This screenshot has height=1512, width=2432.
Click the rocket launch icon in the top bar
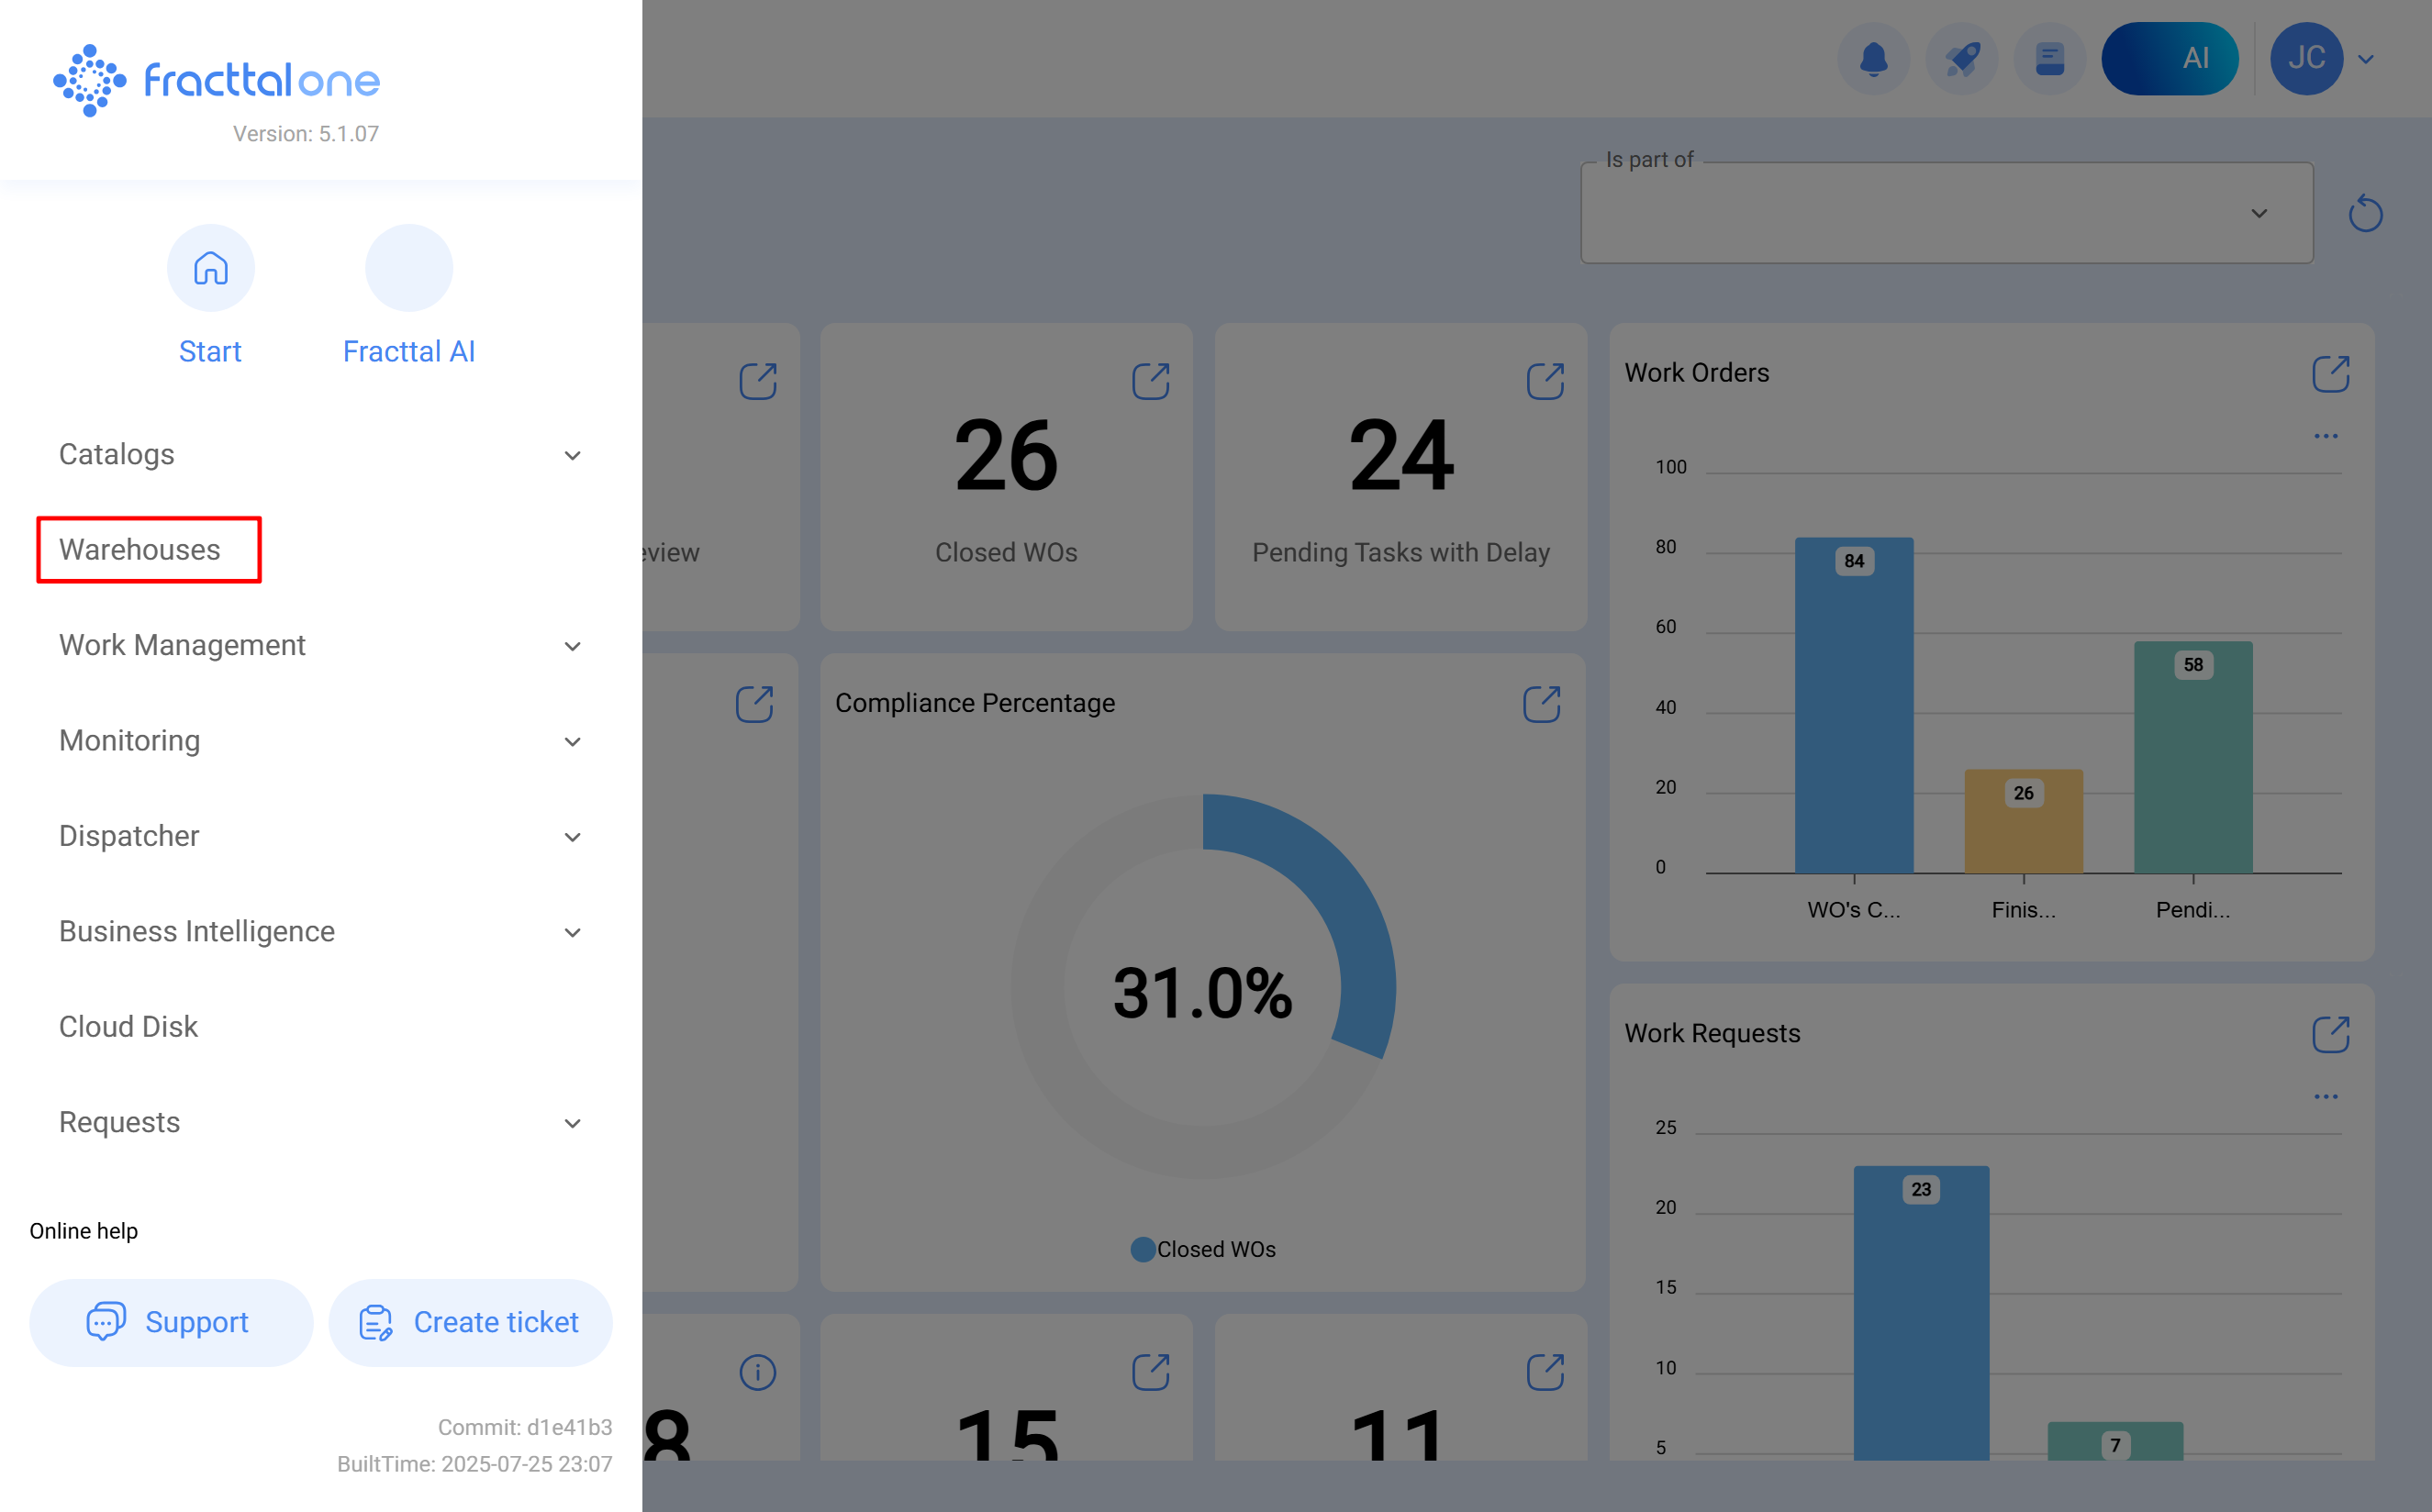pos(1962,58)
